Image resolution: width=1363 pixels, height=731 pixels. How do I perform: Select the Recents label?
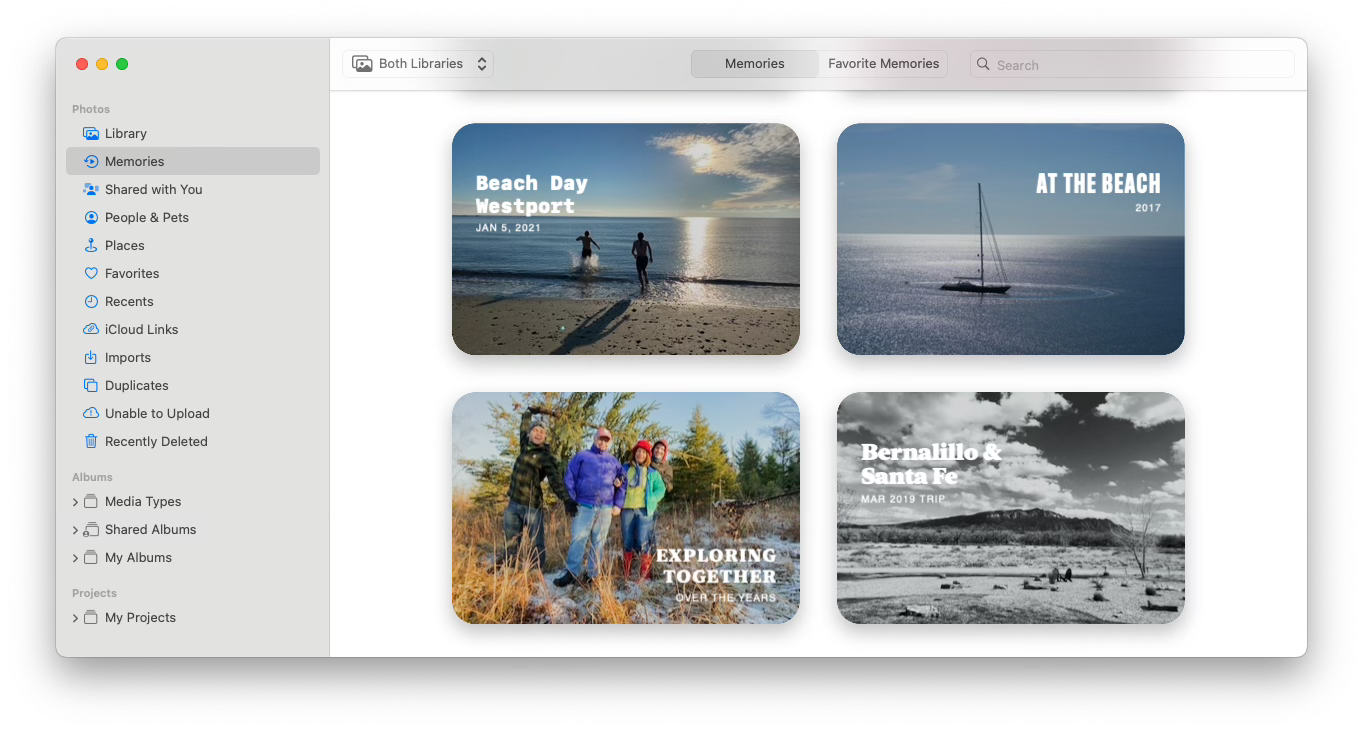coord(129,301)
